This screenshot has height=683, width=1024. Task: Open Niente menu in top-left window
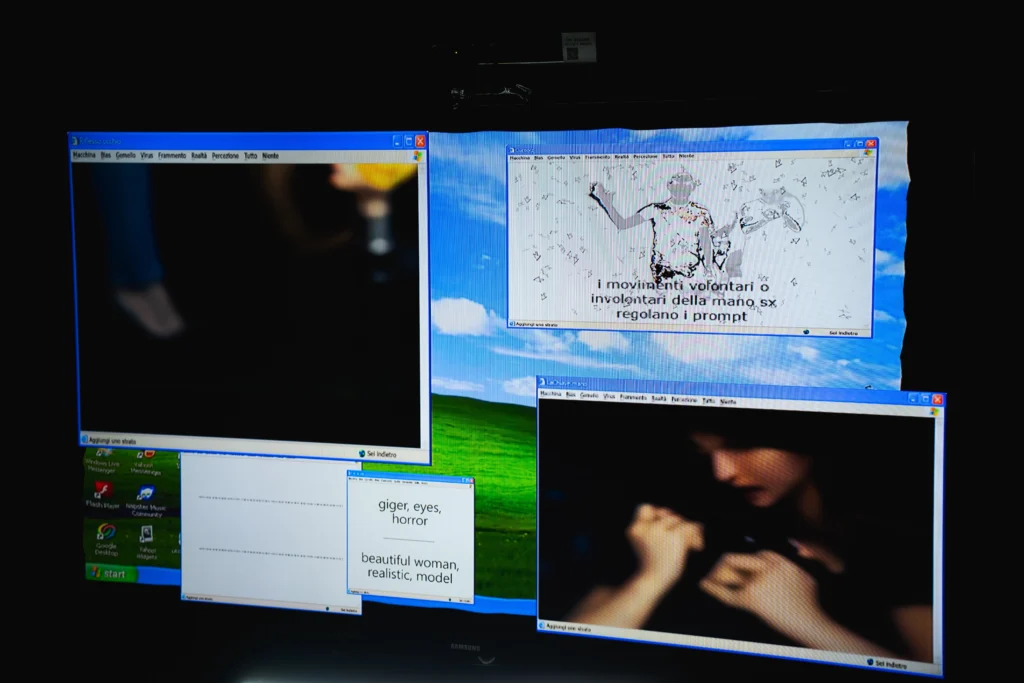270,156
